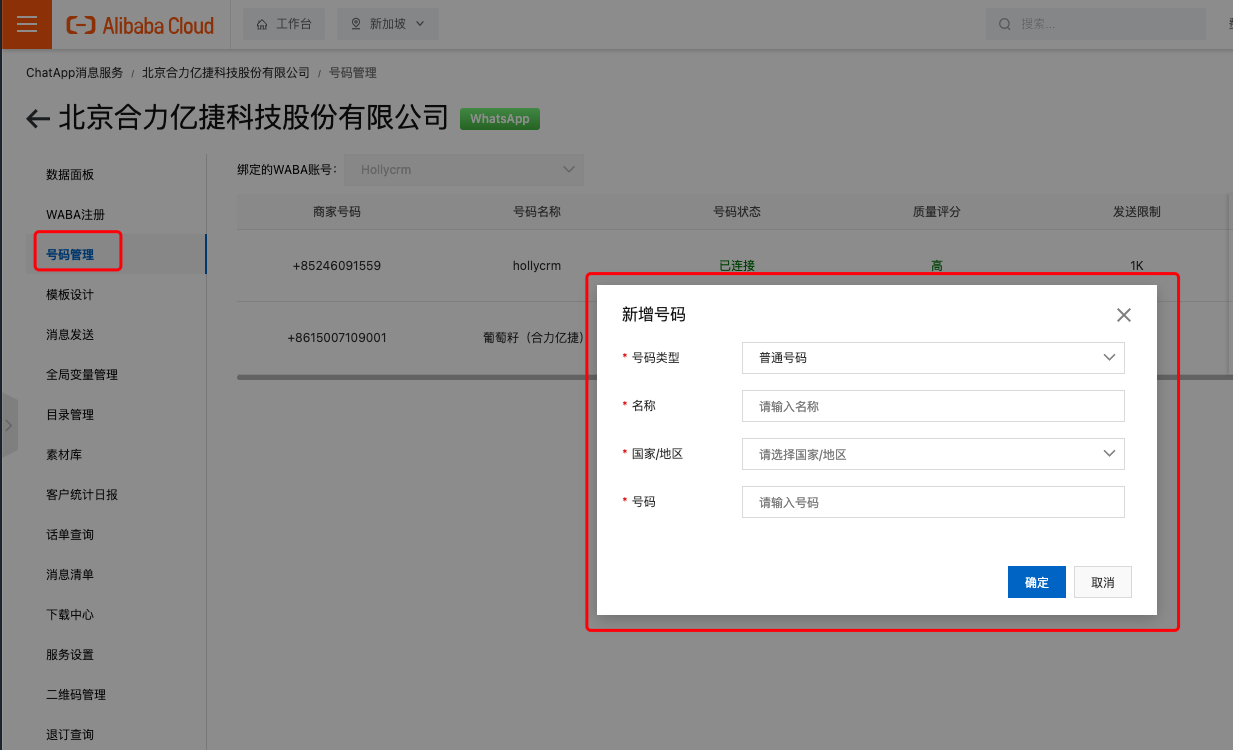Click the horizontal table scrollbar

point(415,377)
